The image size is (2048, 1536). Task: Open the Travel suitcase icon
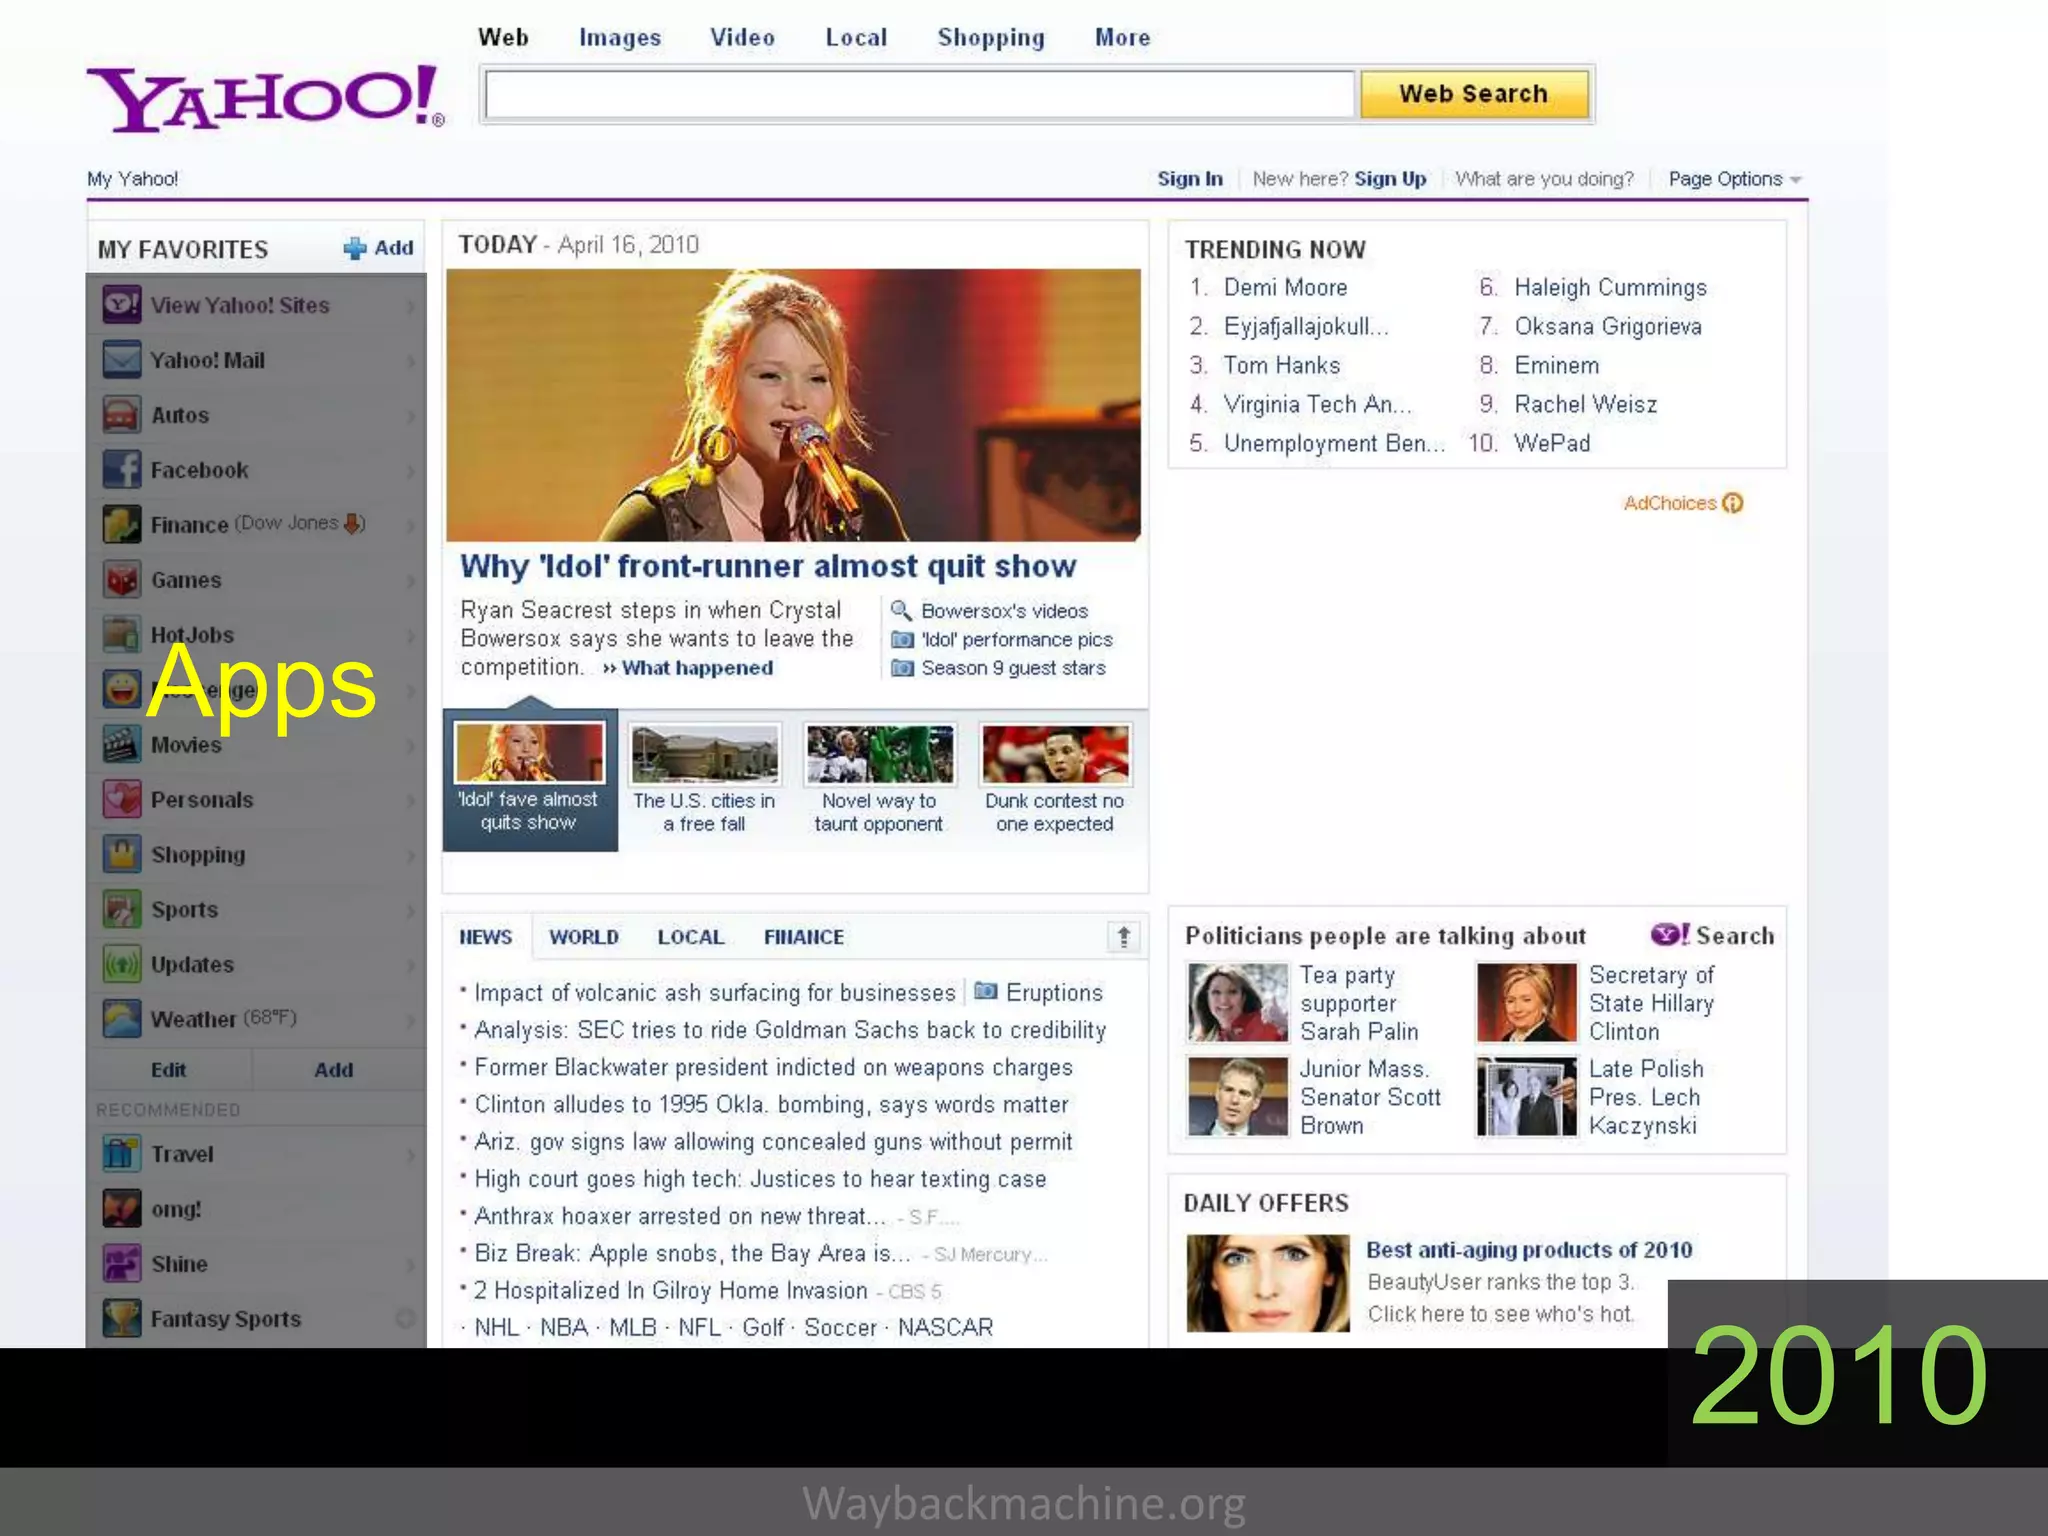(x=122, y=1154)
